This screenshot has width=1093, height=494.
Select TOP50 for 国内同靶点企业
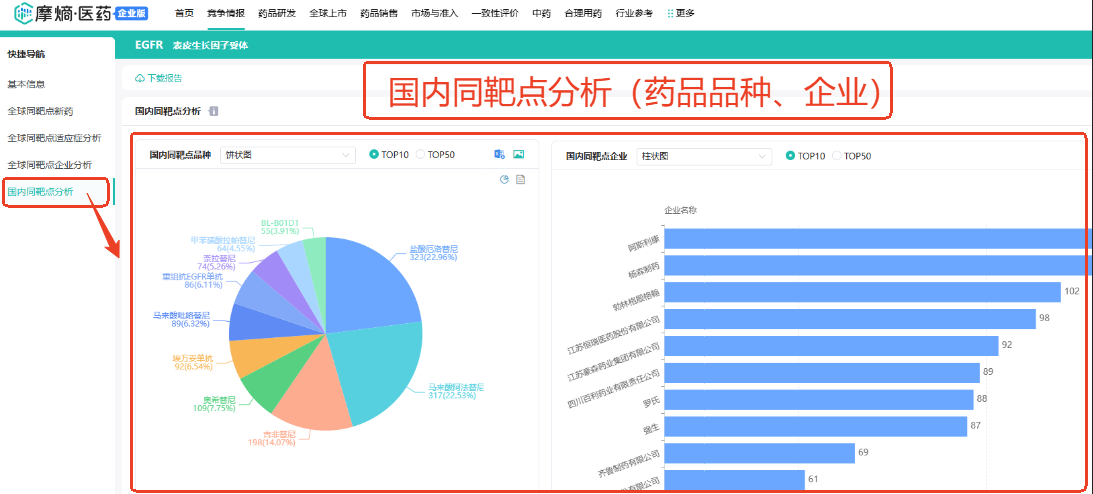(838, 156)
